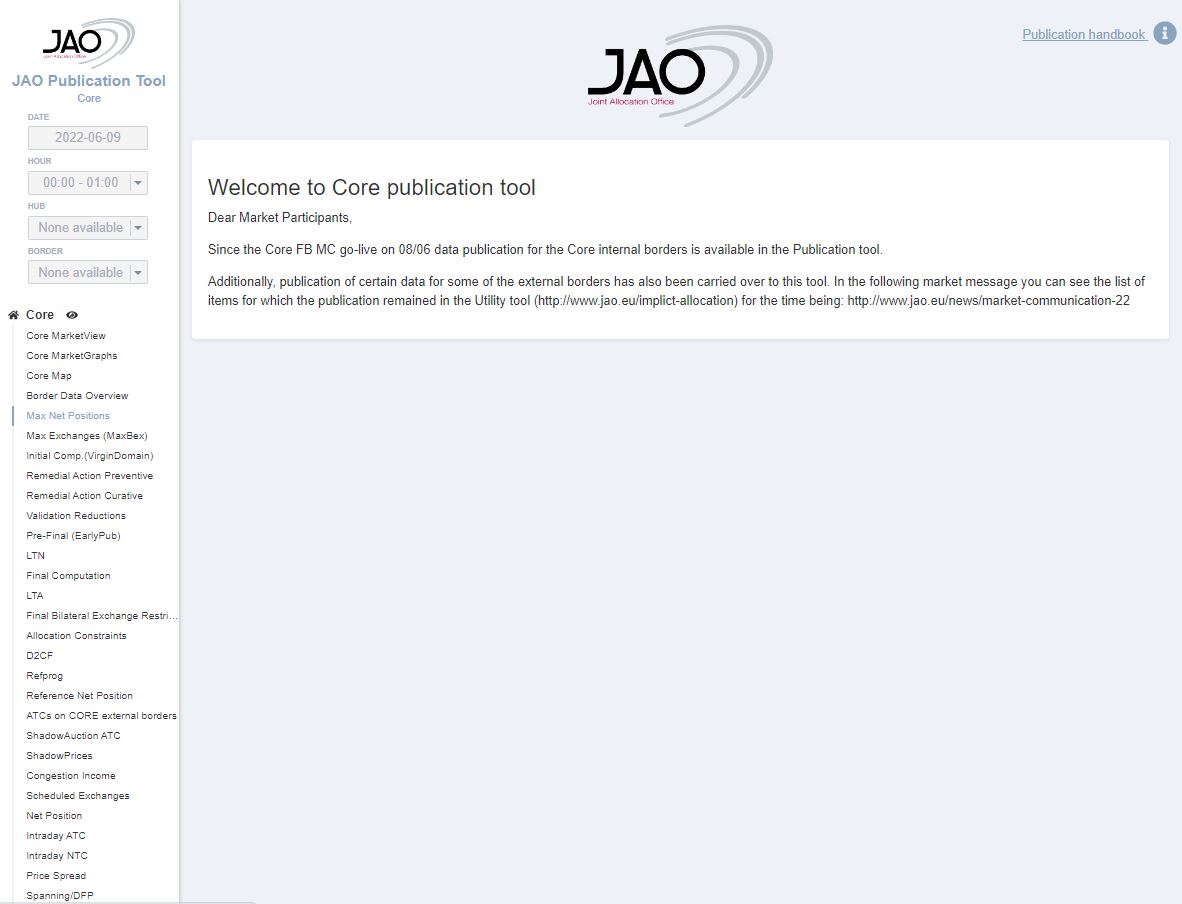The height and width of the screenshot is (904, 1182).
Task: Open the Border dropdown arrow
Action: coord(138,272)
